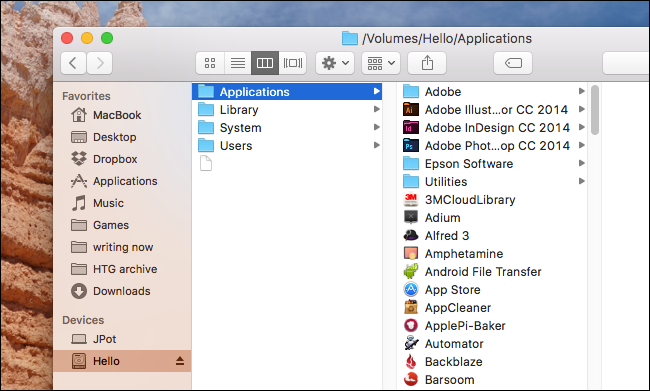Click the search field in toolbar
Screen dimensions: 650x391
(626, 63)
